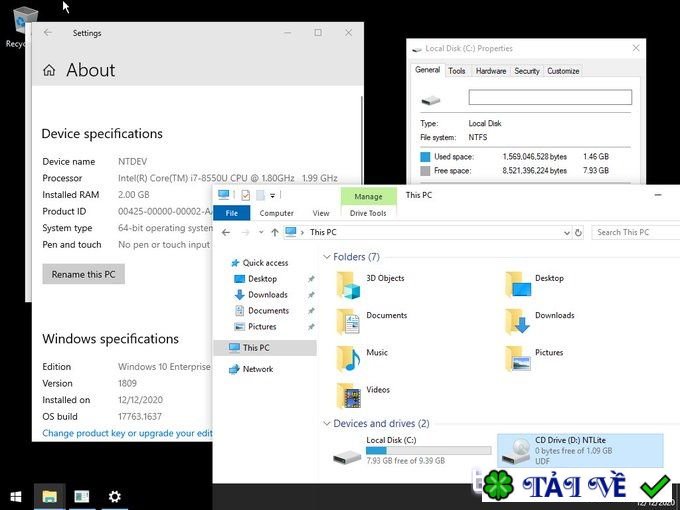The width and height of the screenshot is (680, 510).
Task: Click Local Disk (C:) usage bar
Action: pos(428,451)
